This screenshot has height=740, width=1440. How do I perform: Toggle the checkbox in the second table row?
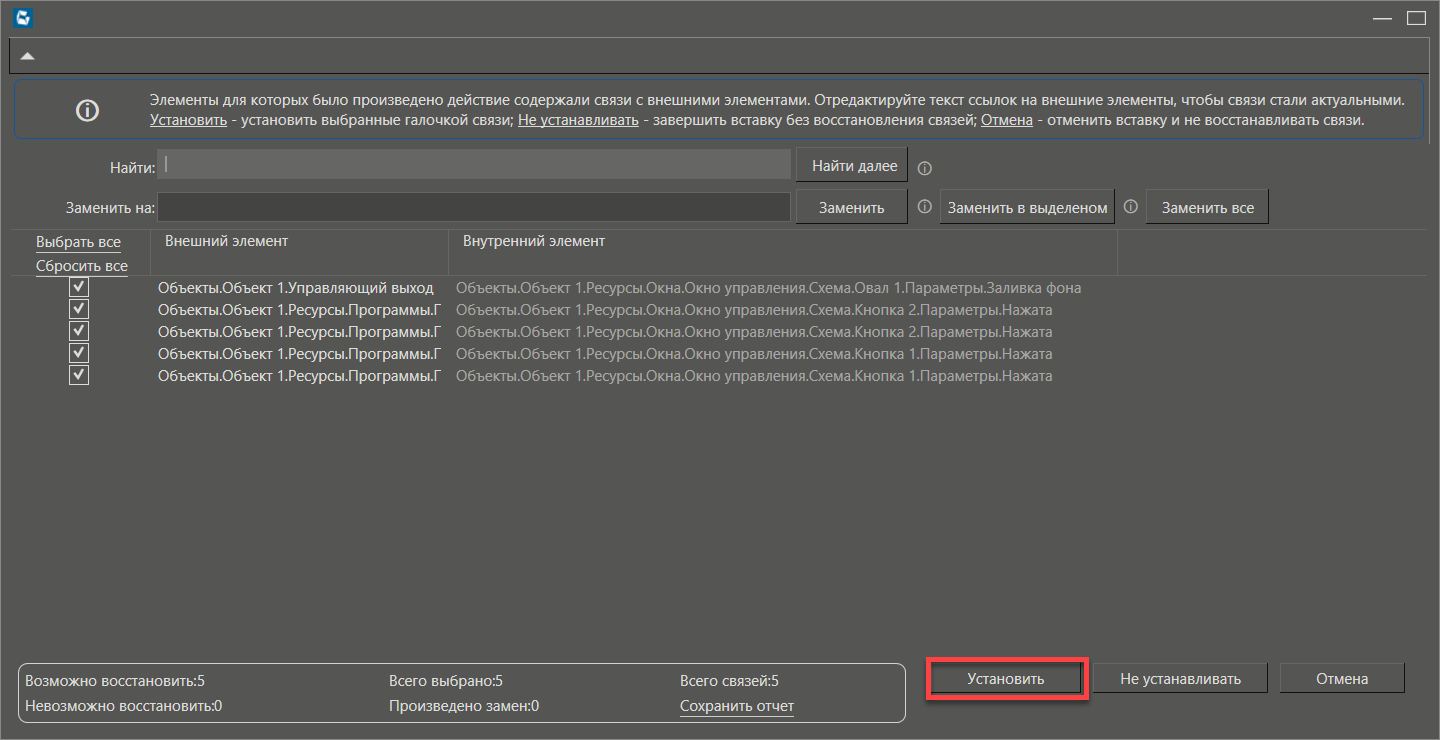79,310
